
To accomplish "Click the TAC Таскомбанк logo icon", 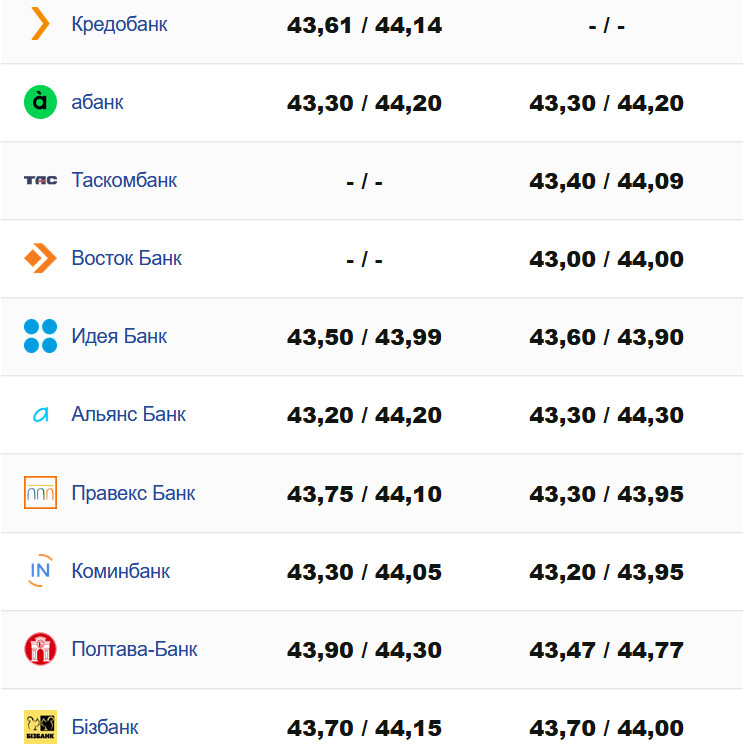I will click(x=40, y=180).
